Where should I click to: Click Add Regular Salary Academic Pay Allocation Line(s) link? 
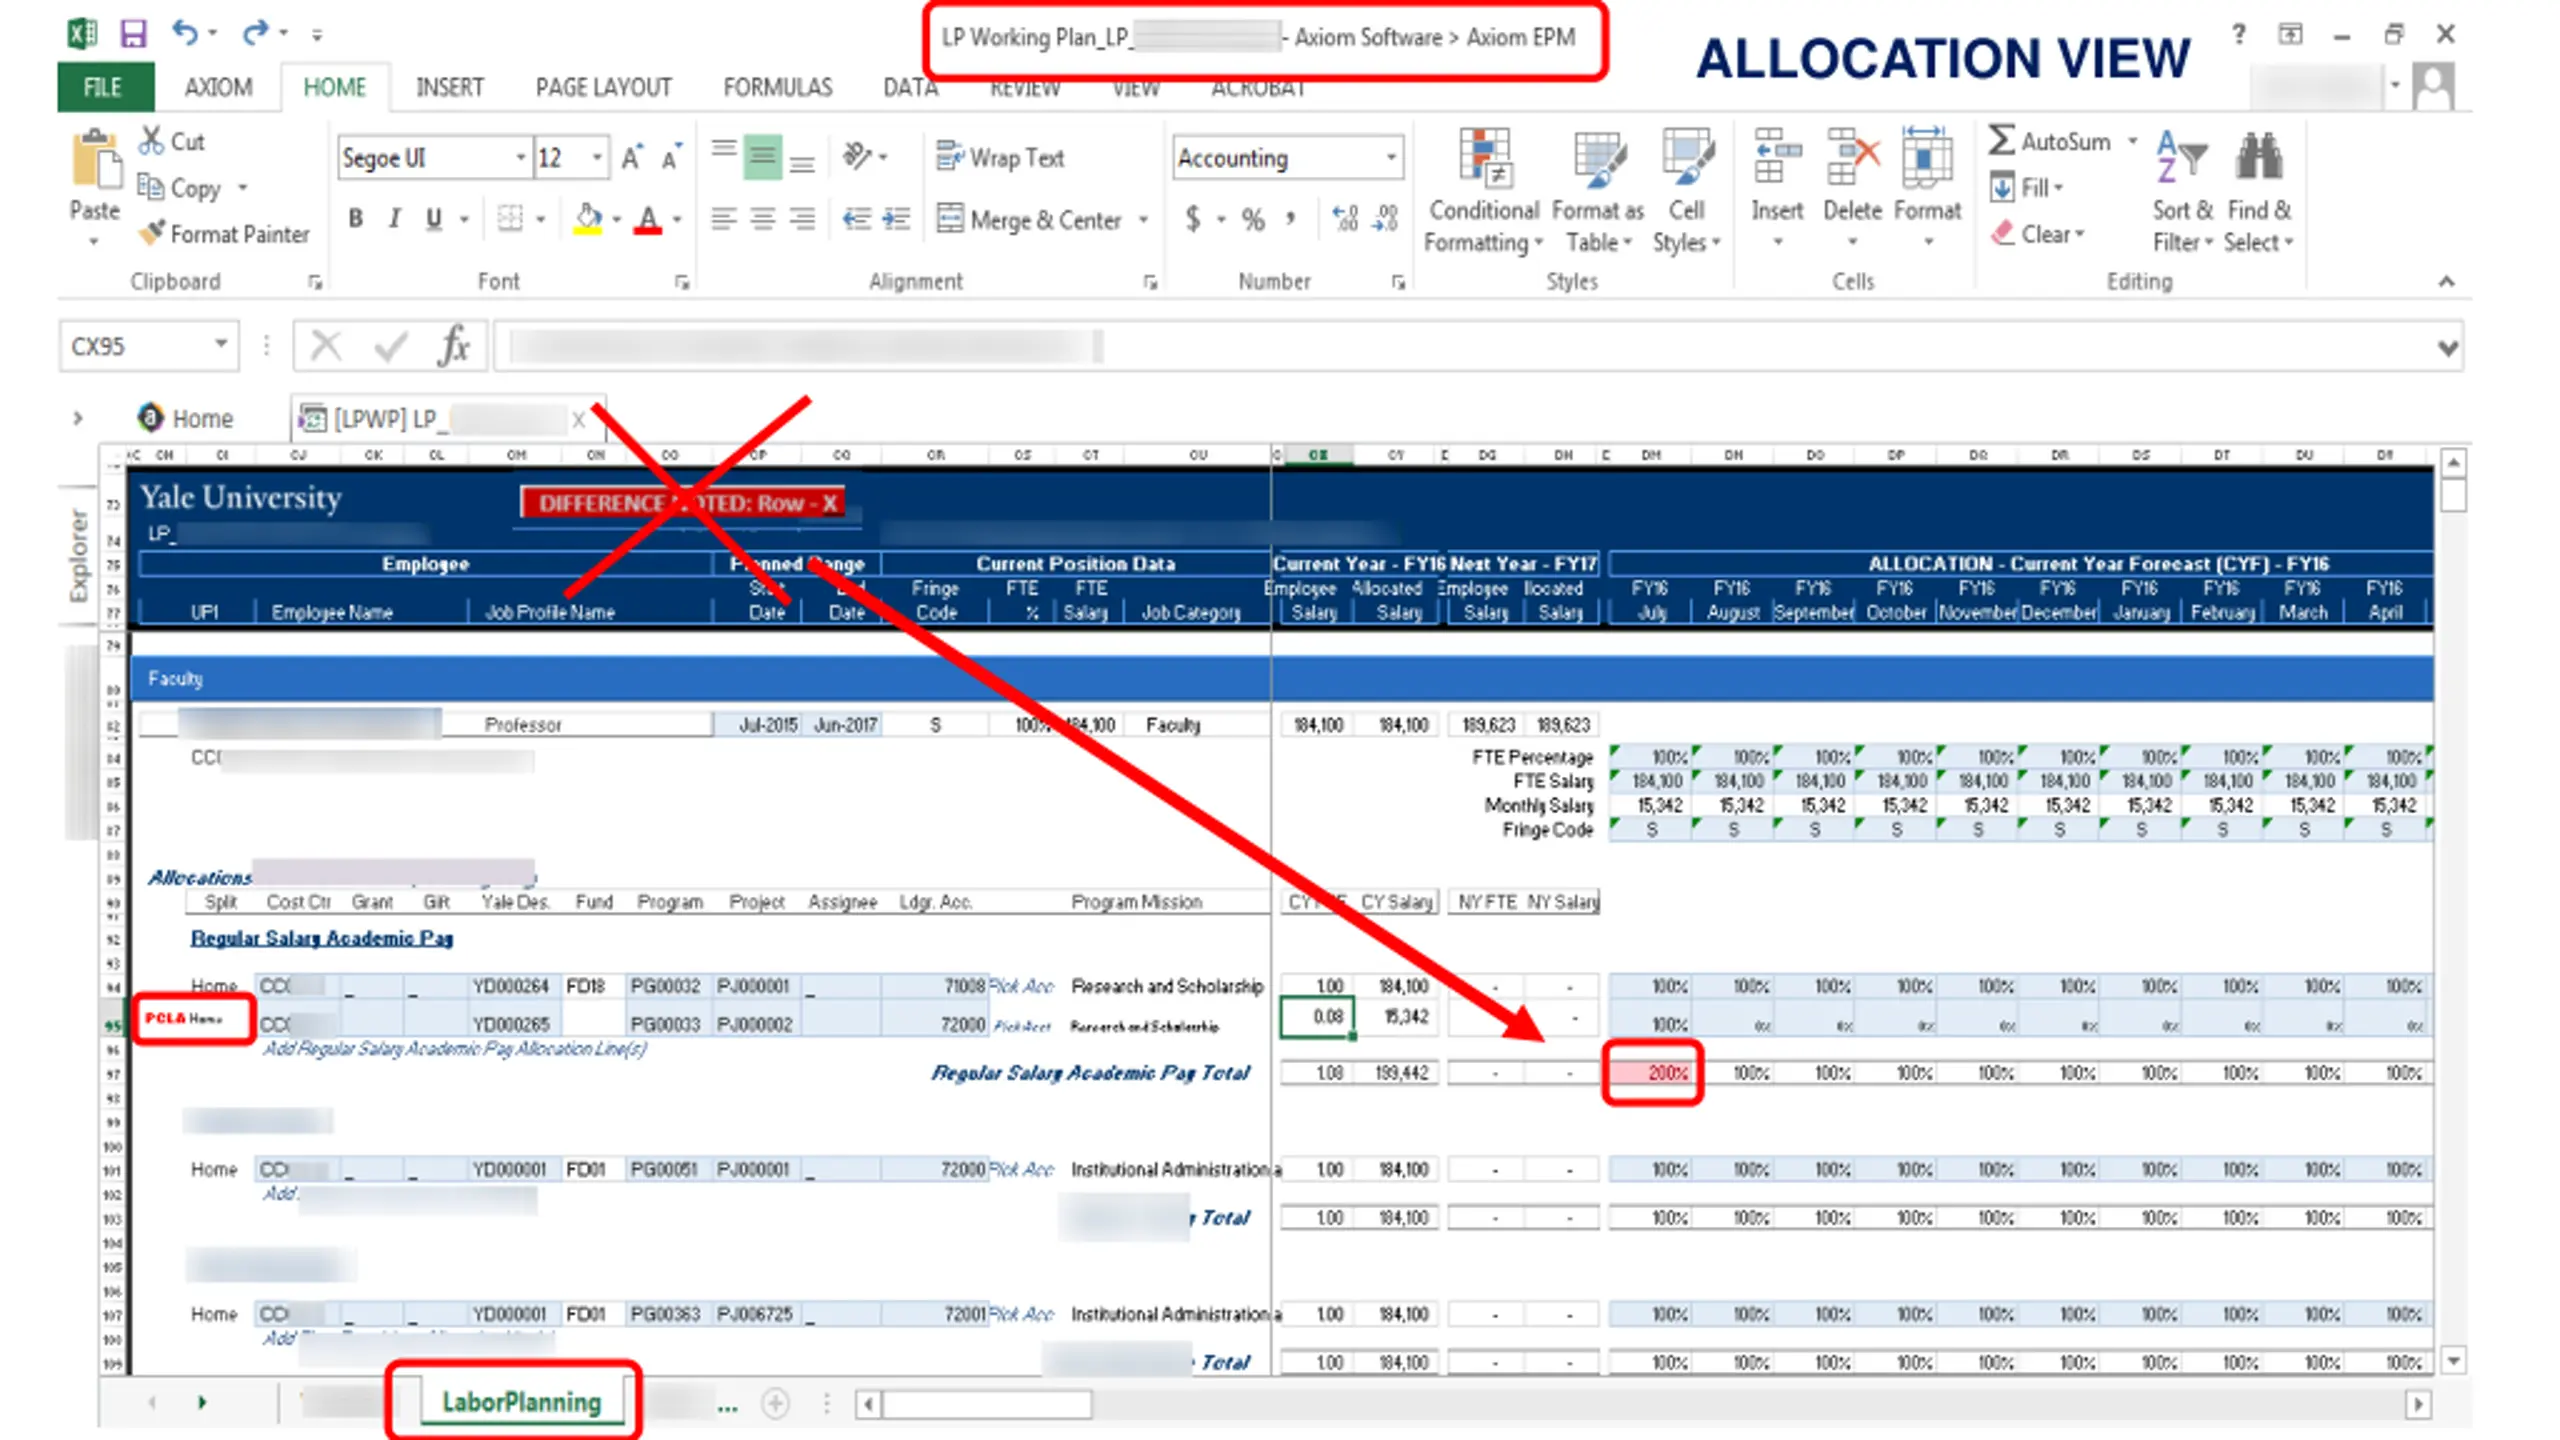pyautogui.click(x=454, y=1048)
